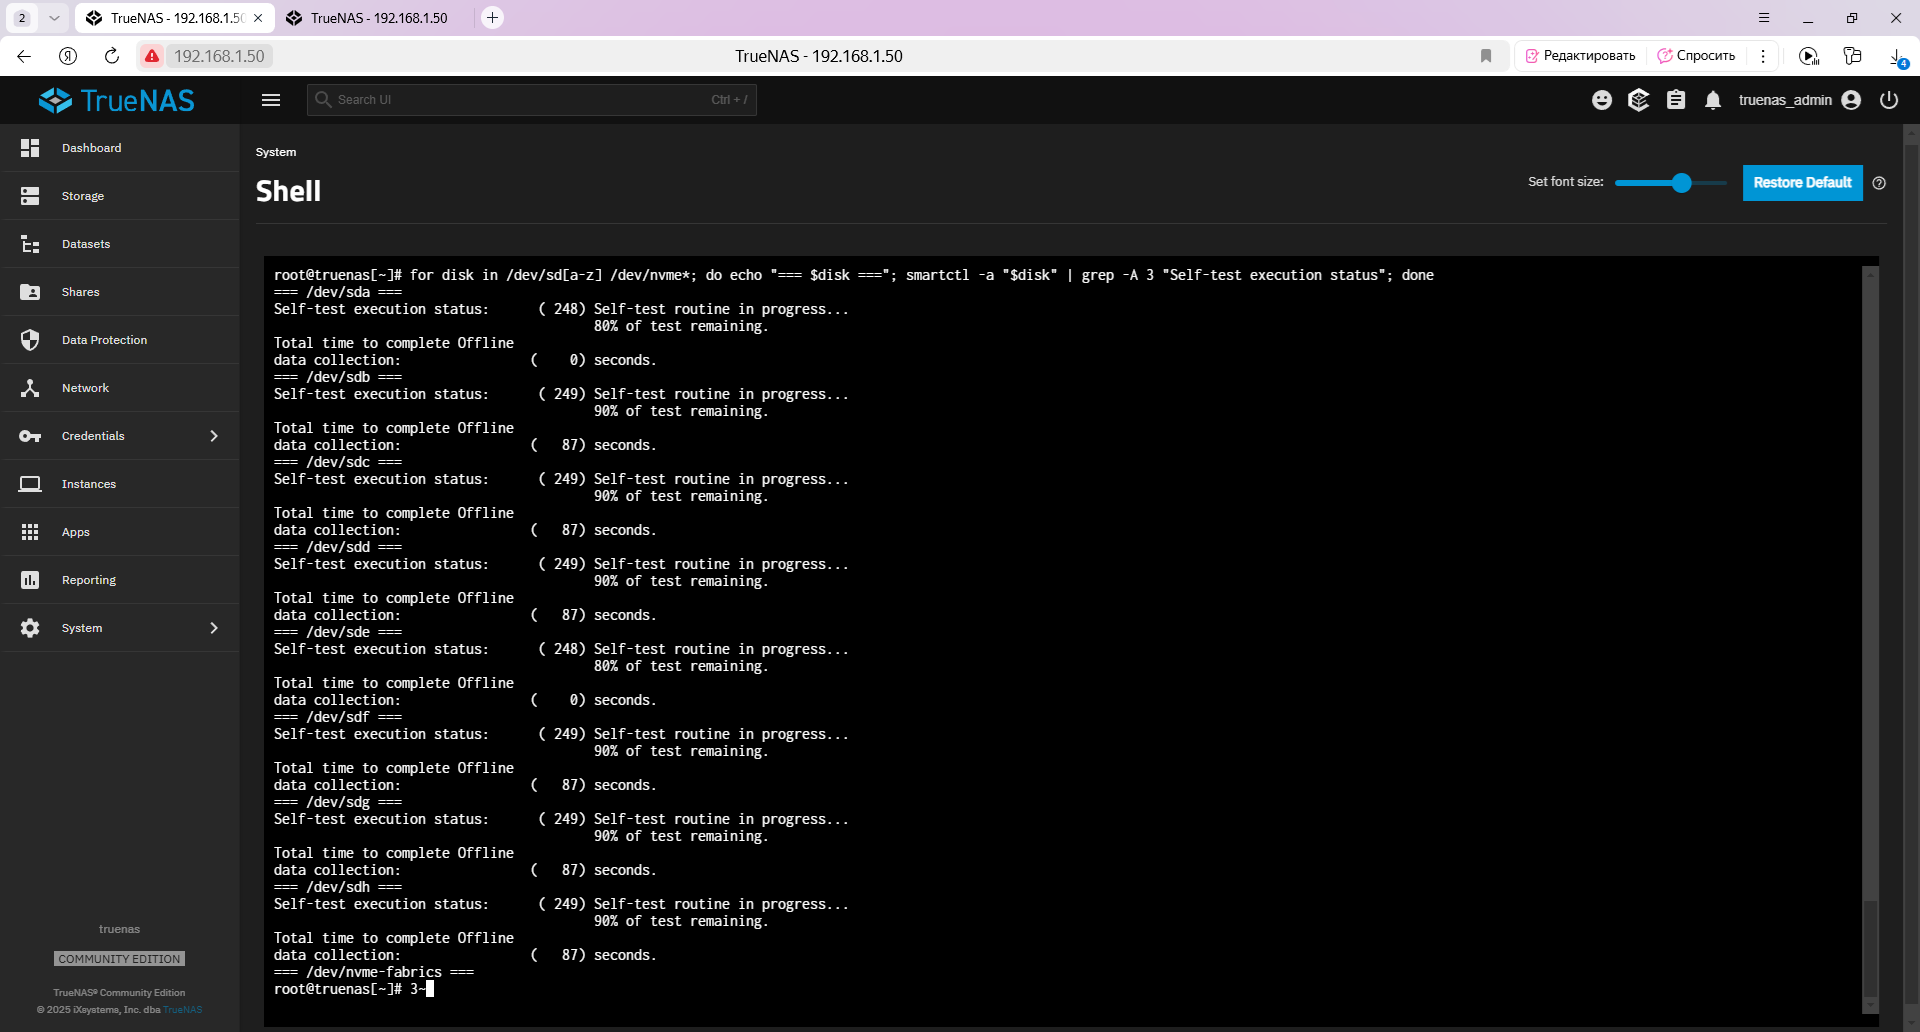Expand the Credentials submenu chevron

[214, 436]
